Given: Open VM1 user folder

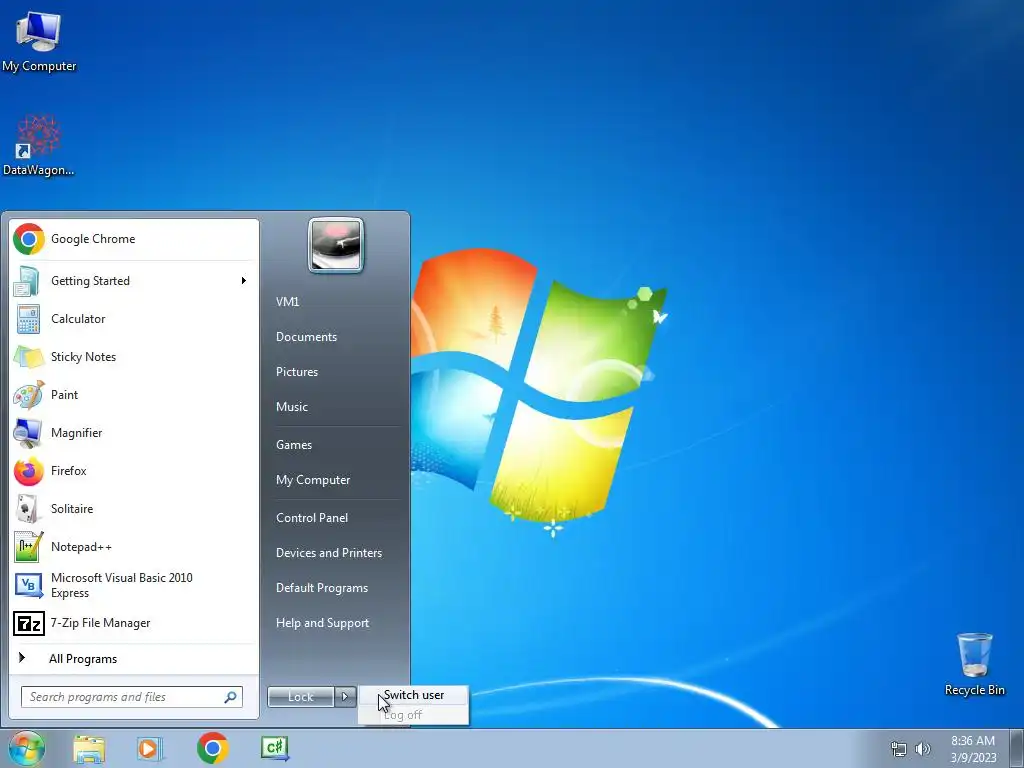Looking at the screenshot, I should [288, 302].
